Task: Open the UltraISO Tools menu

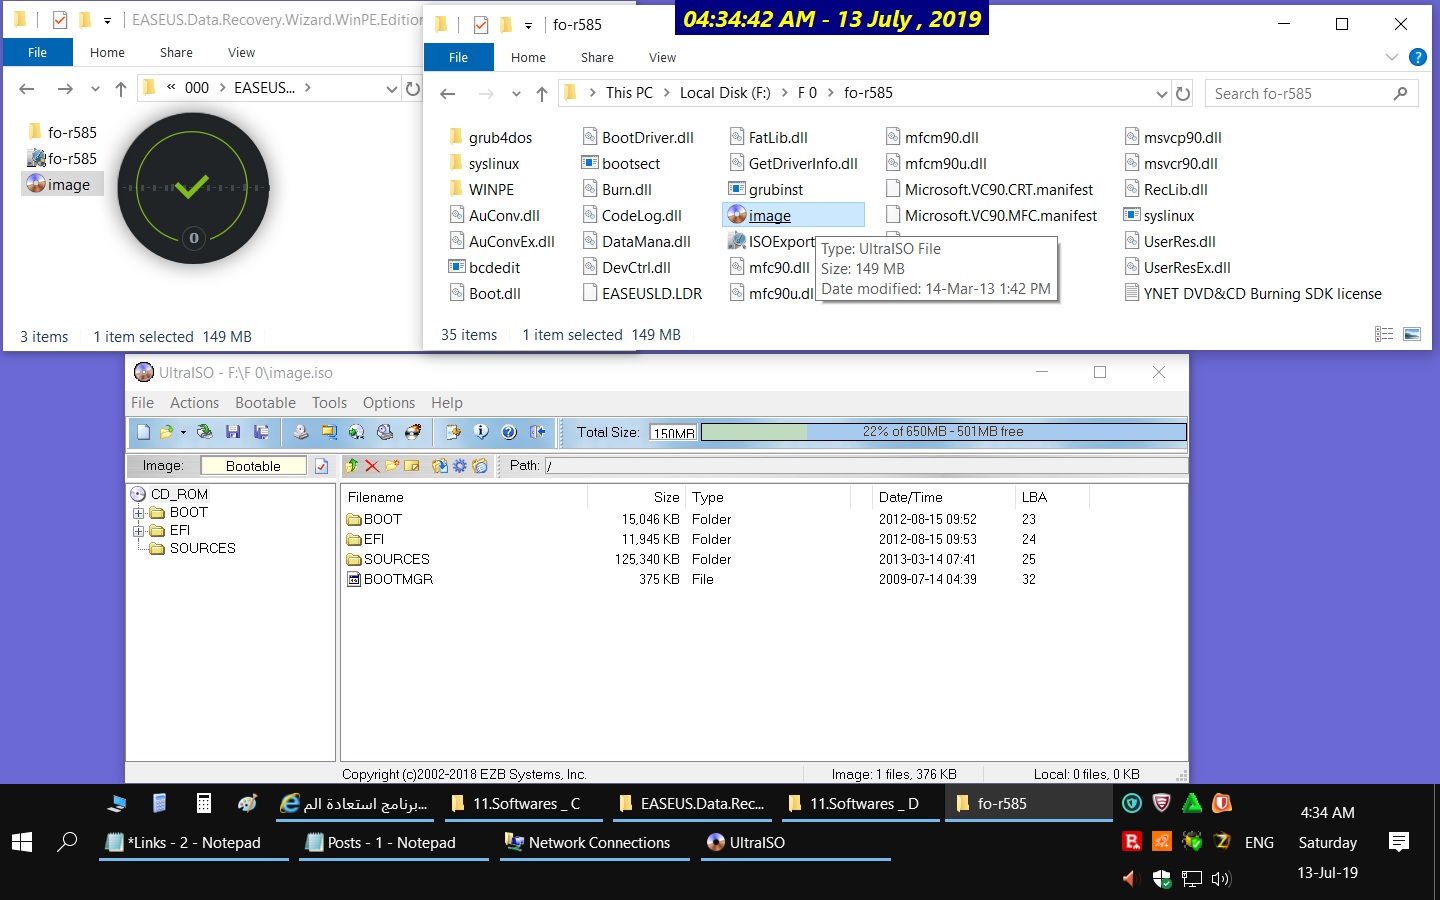Action: tap(329, 403)
